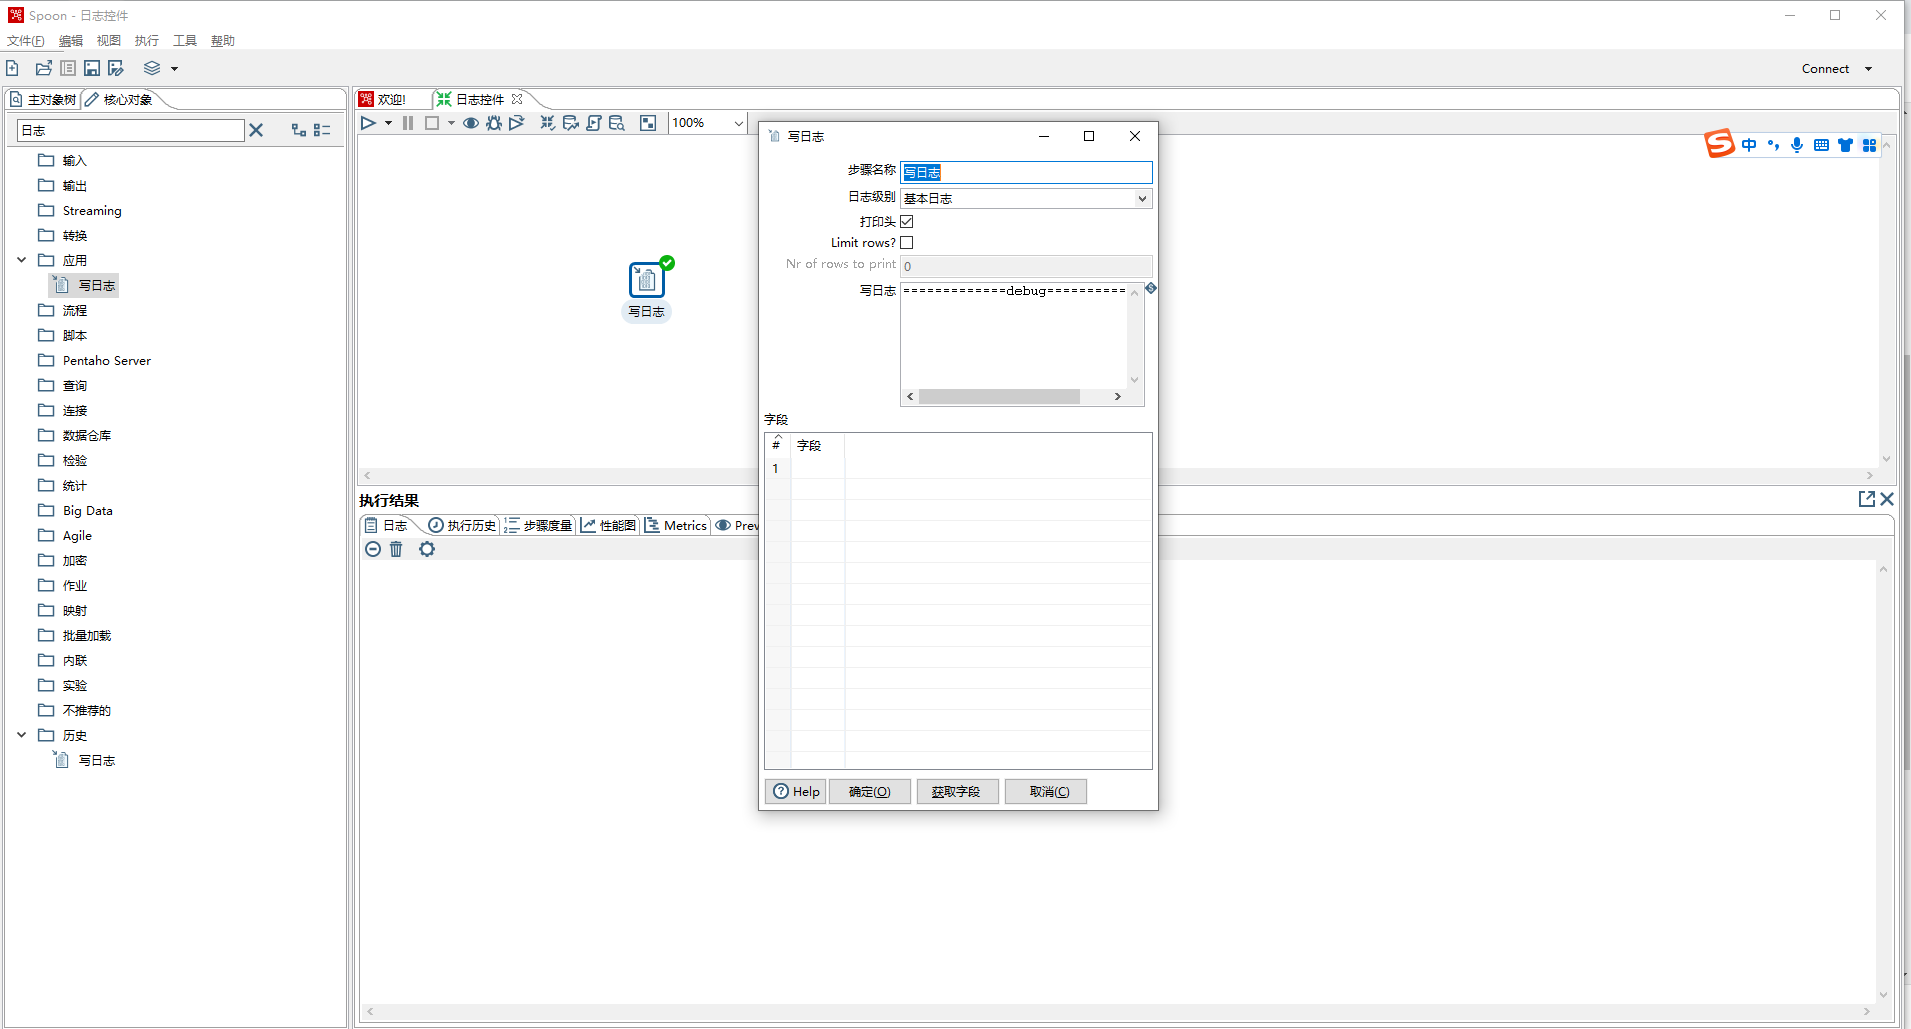Screen dimensions: 1911x1029
Task: Open perspectives dropdown arrow
Action: tap(174, 69)
